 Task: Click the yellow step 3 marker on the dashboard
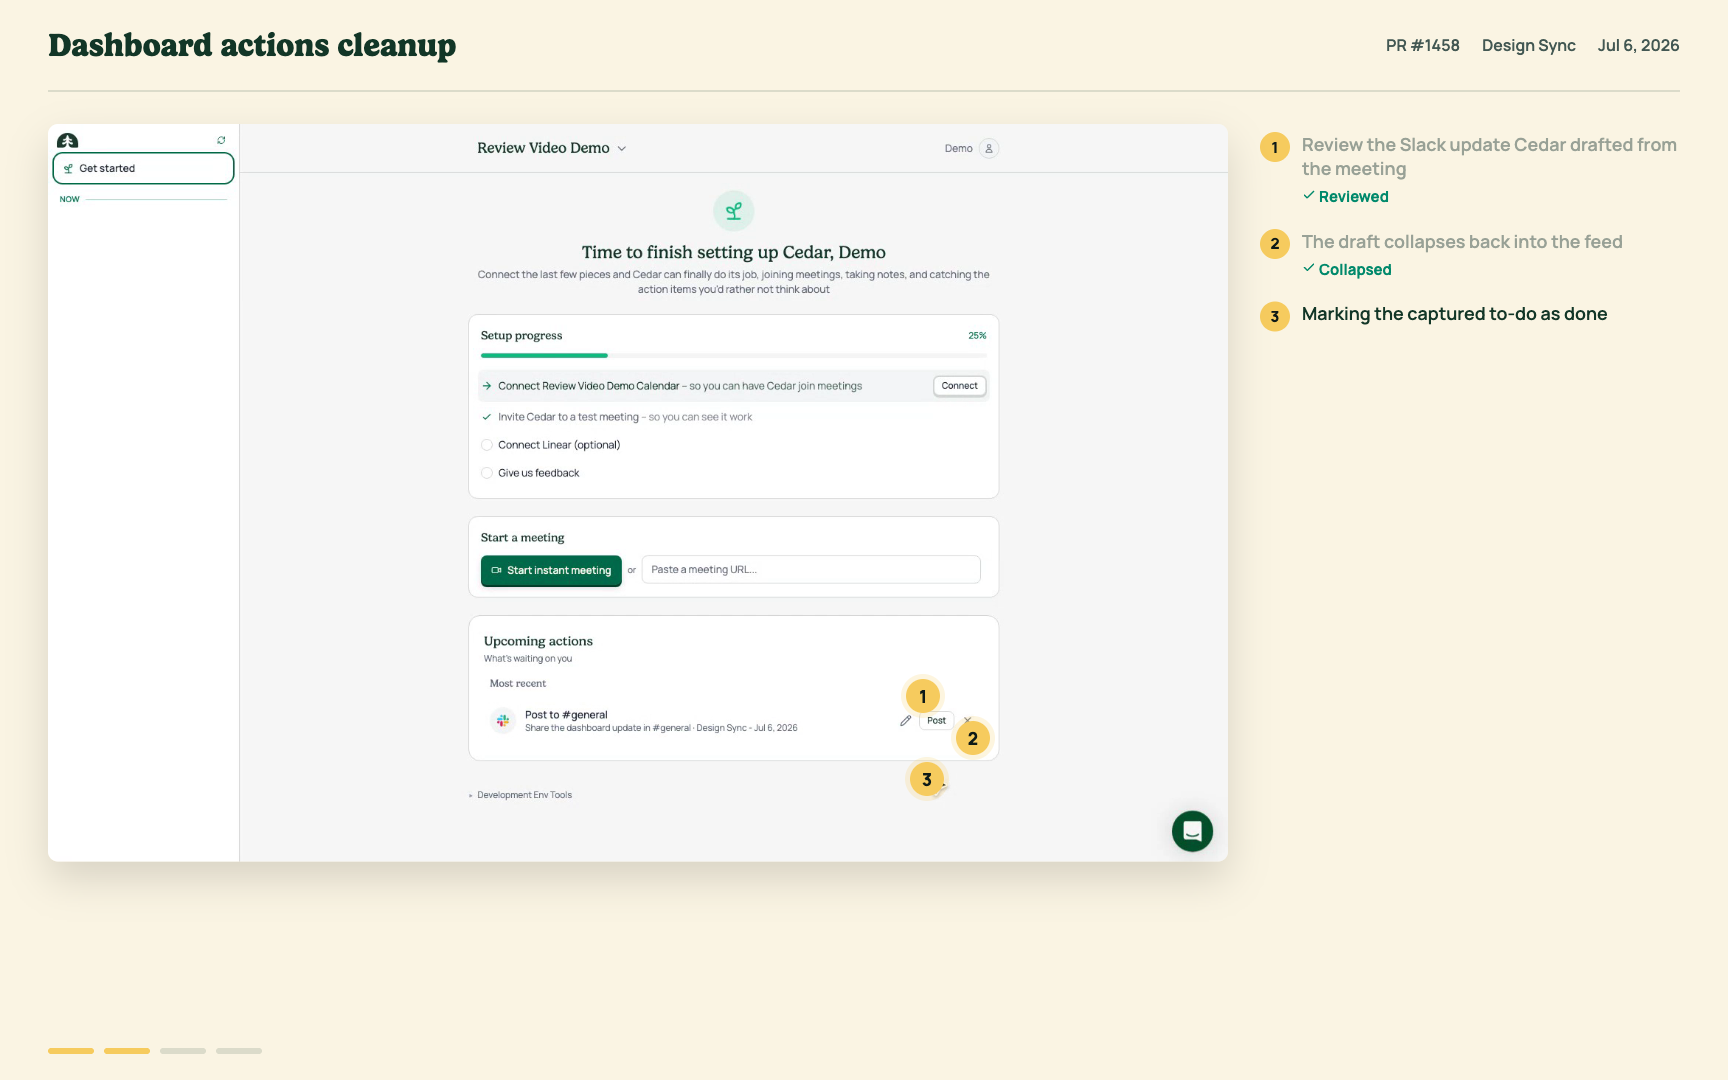(x=927, y=780)
